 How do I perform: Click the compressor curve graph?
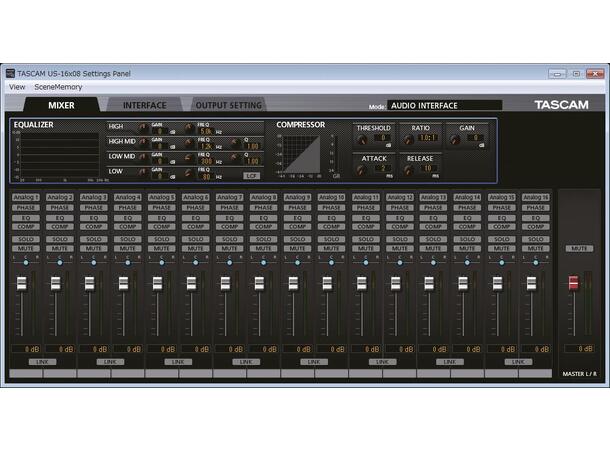click(301, 154)
